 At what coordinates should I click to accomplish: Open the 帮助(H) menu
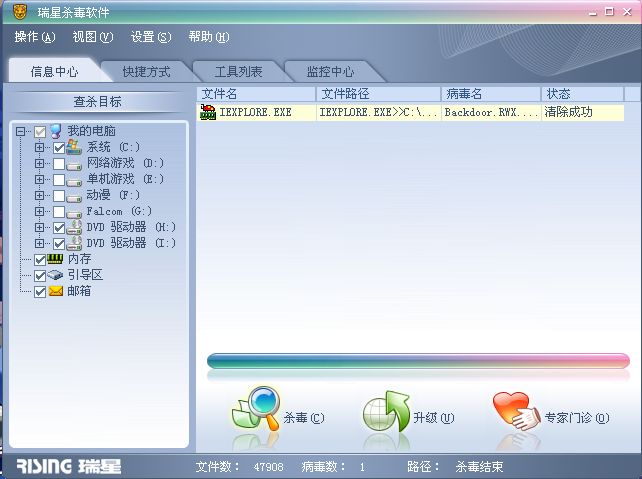(209, 37)
